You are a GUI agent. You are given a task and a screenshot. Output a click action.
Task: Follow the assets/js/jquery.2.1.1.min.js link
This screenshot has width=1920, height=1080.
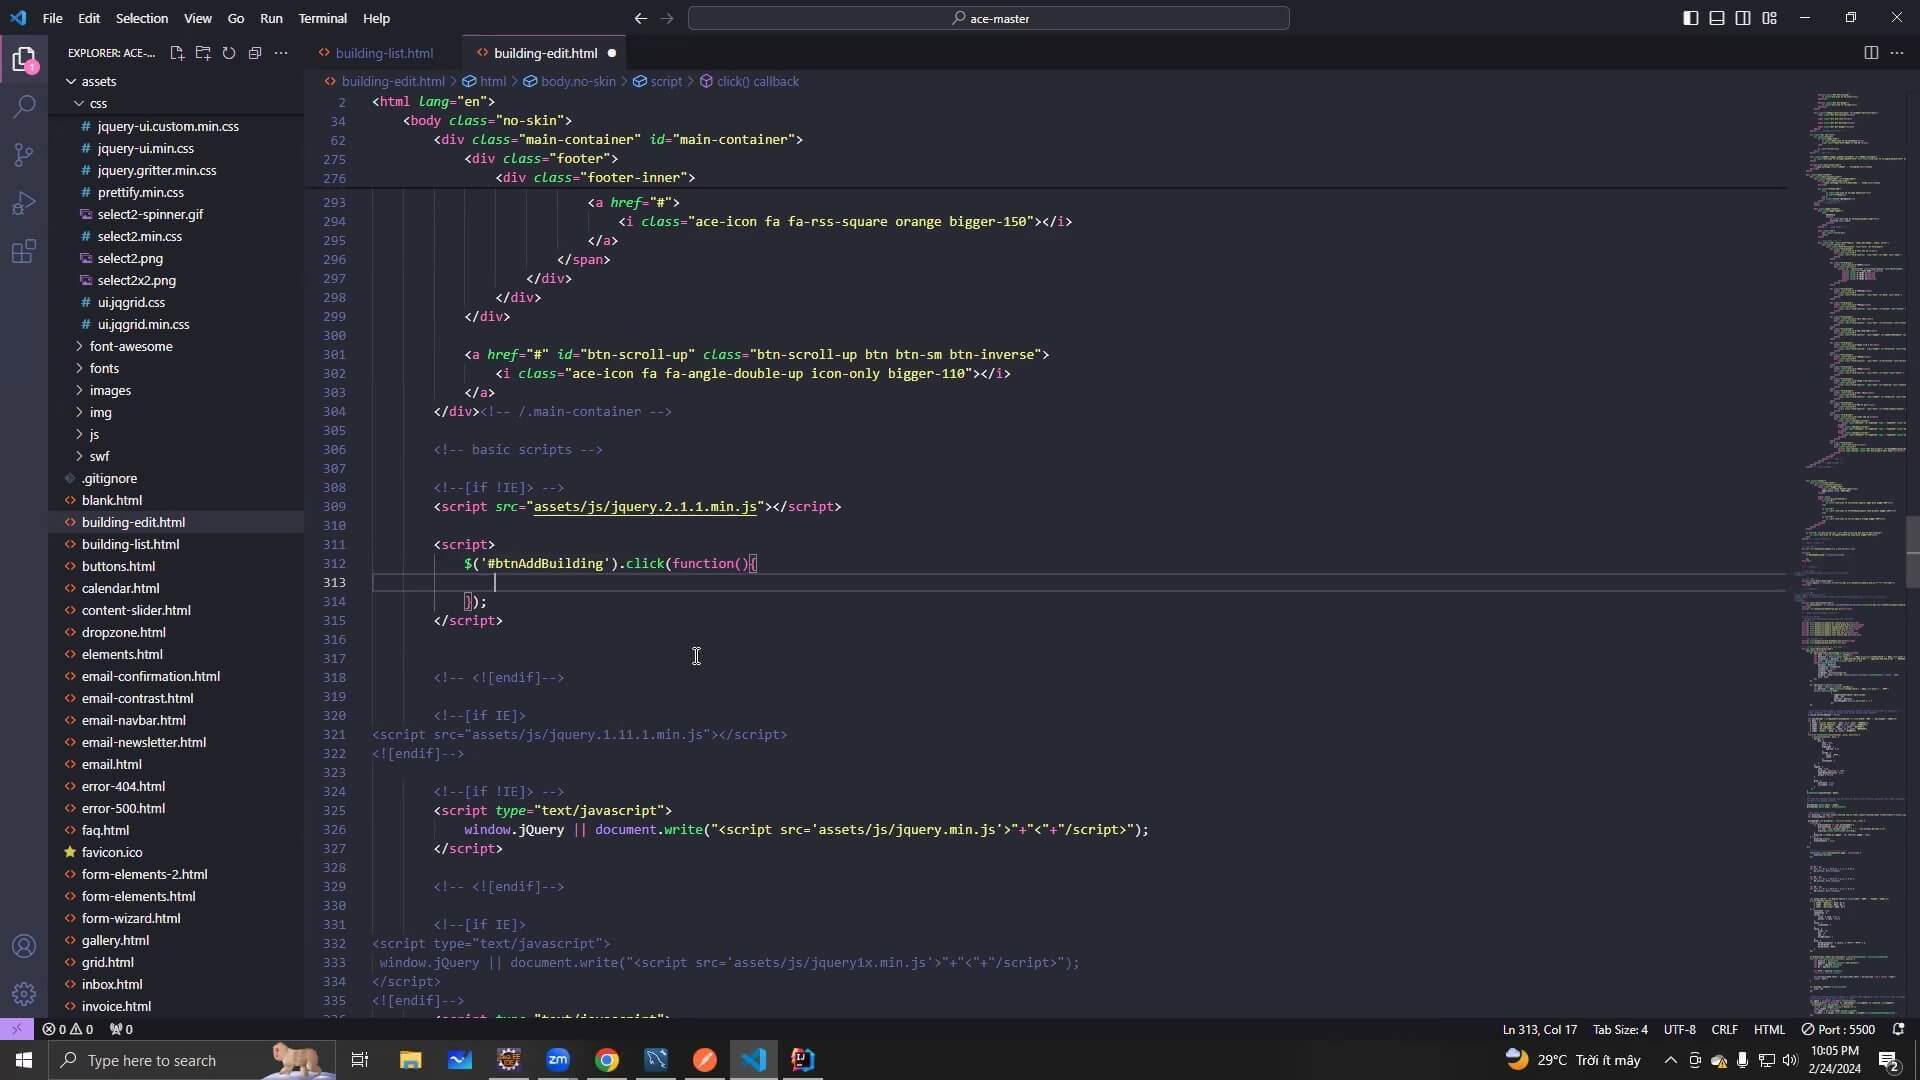645,507
